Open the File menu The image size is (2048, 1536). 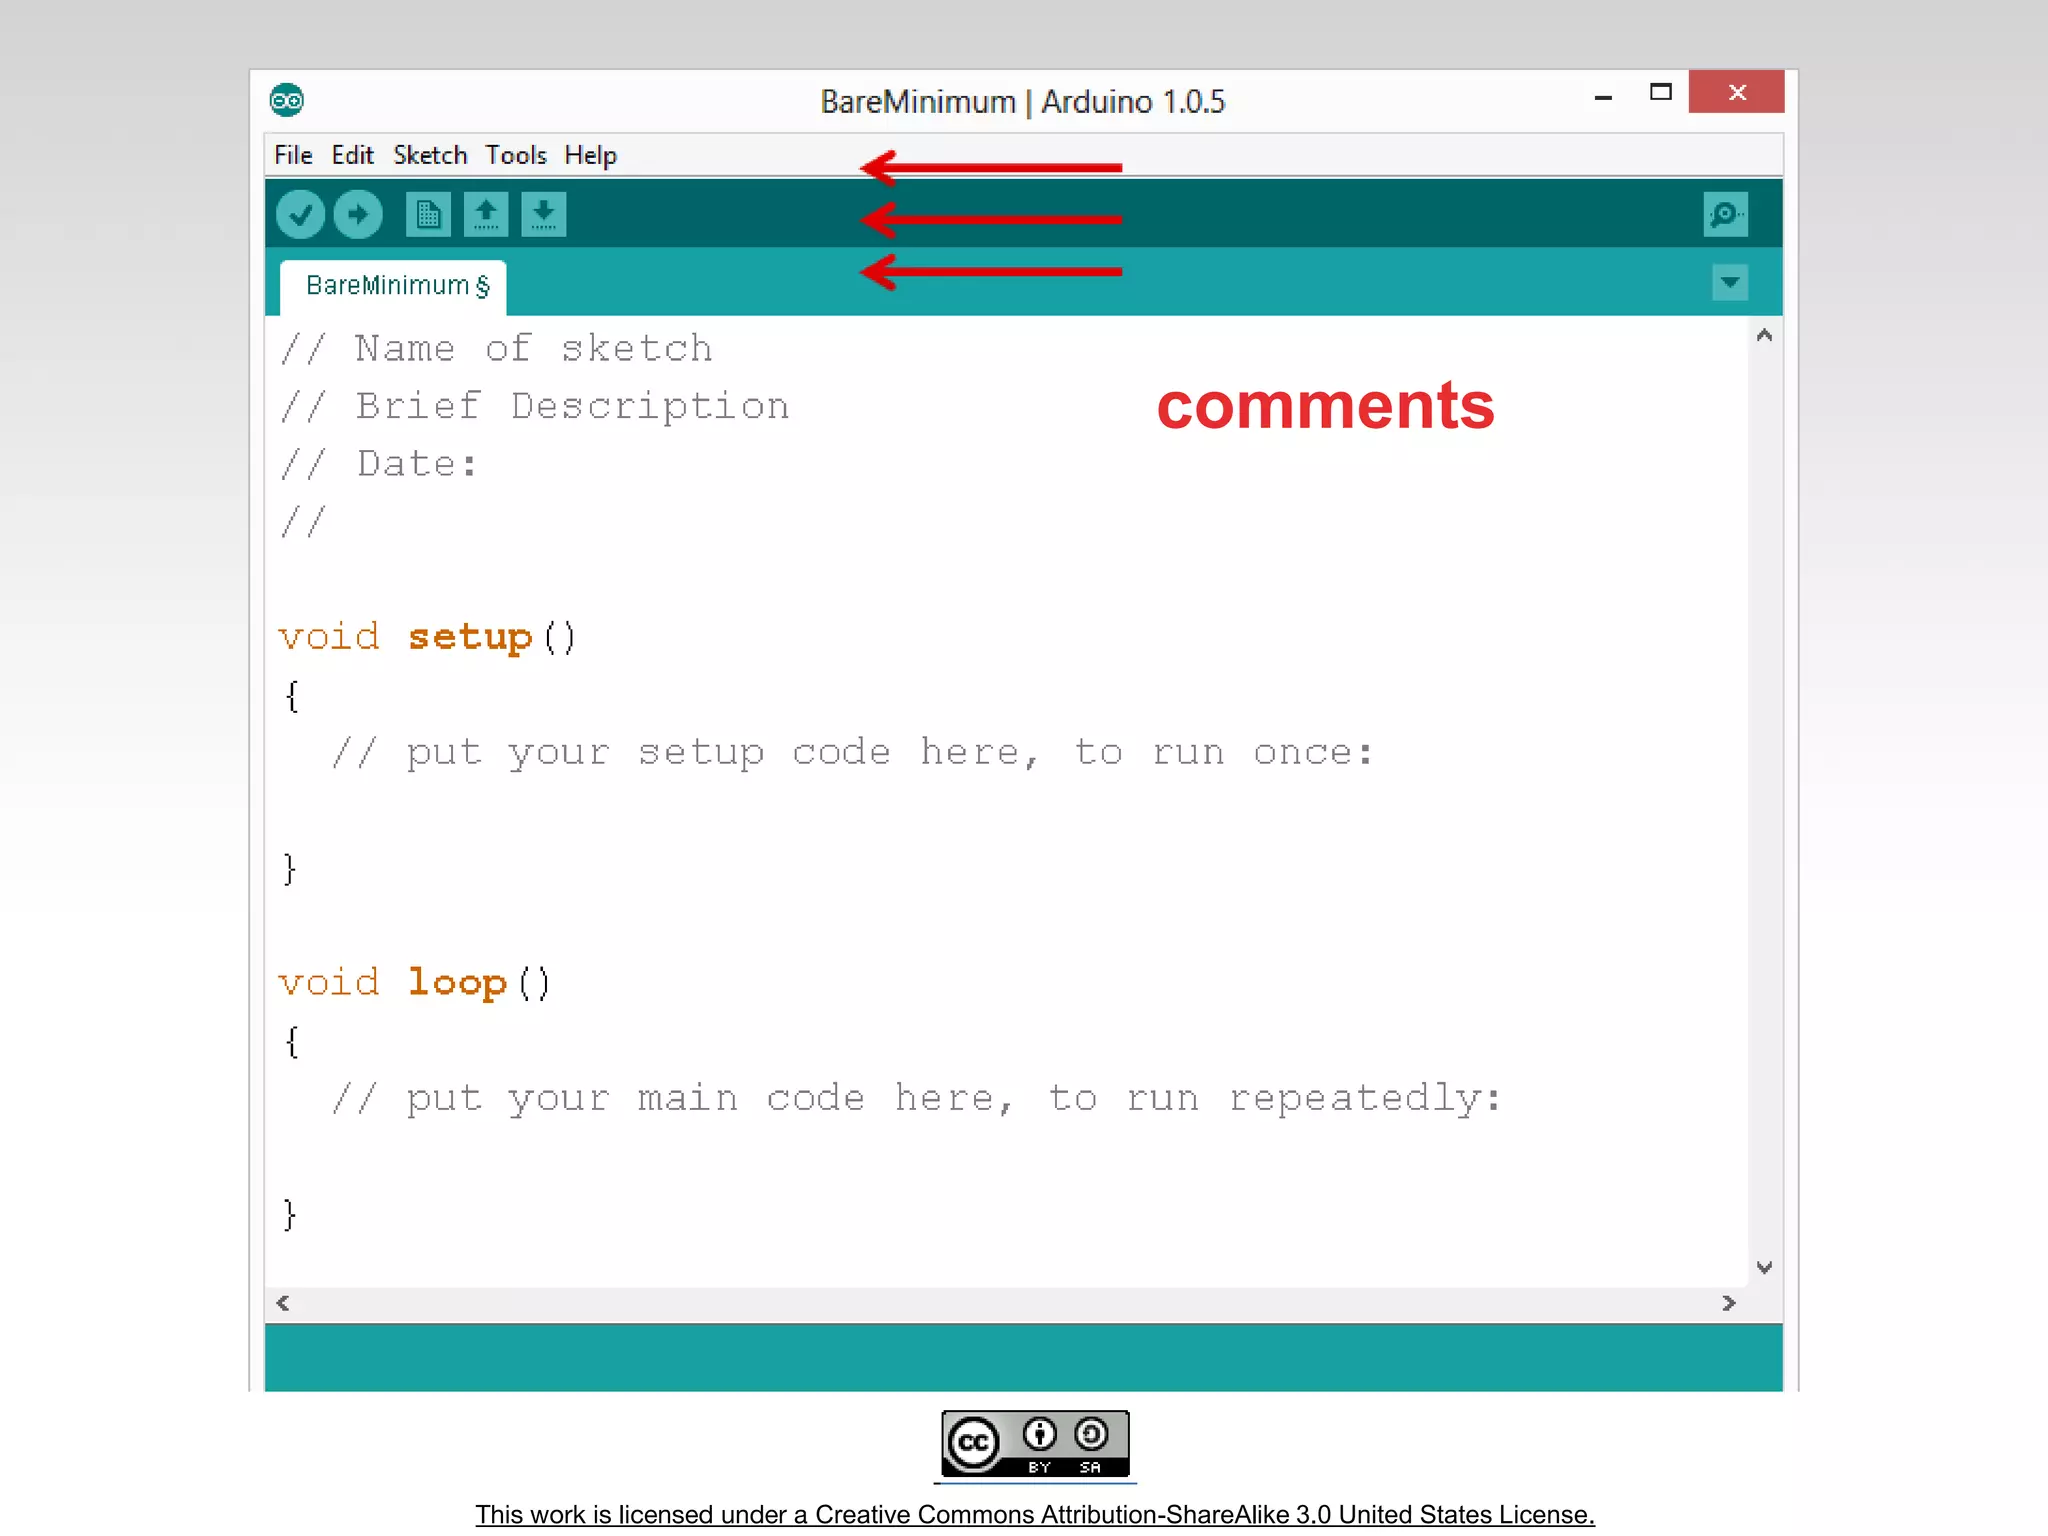(293, 155)
